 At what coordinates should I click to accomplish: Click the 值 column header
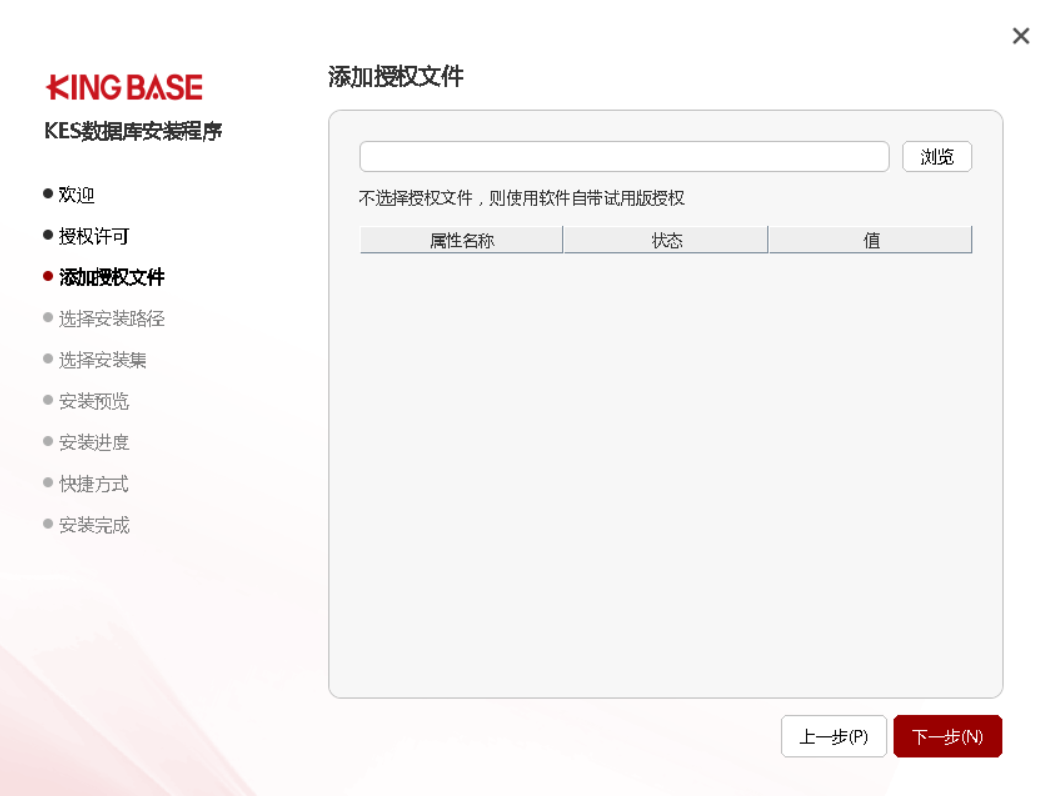[871, 240]
